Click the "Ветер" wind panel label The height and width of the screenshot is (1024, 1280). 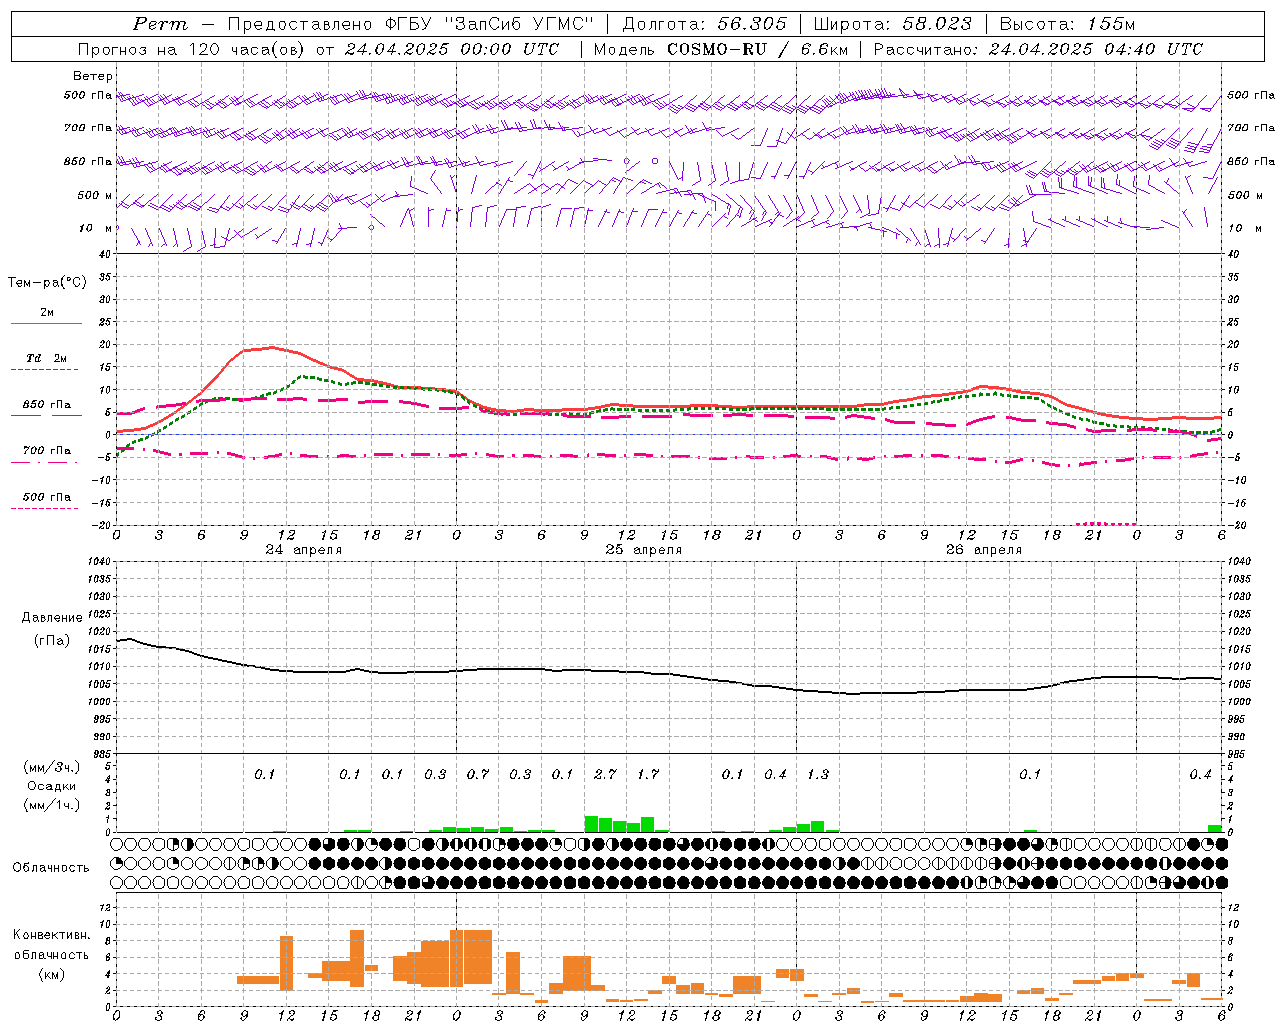coord(92,76)
